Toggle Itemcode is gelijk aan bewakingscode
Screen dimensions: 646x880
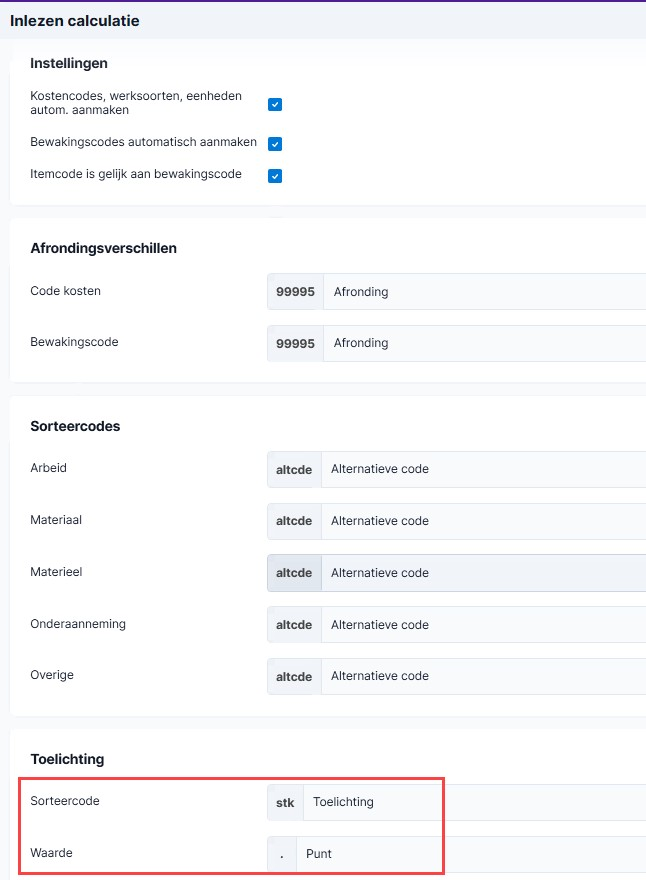pyautogui.click(x=275, y=176)
